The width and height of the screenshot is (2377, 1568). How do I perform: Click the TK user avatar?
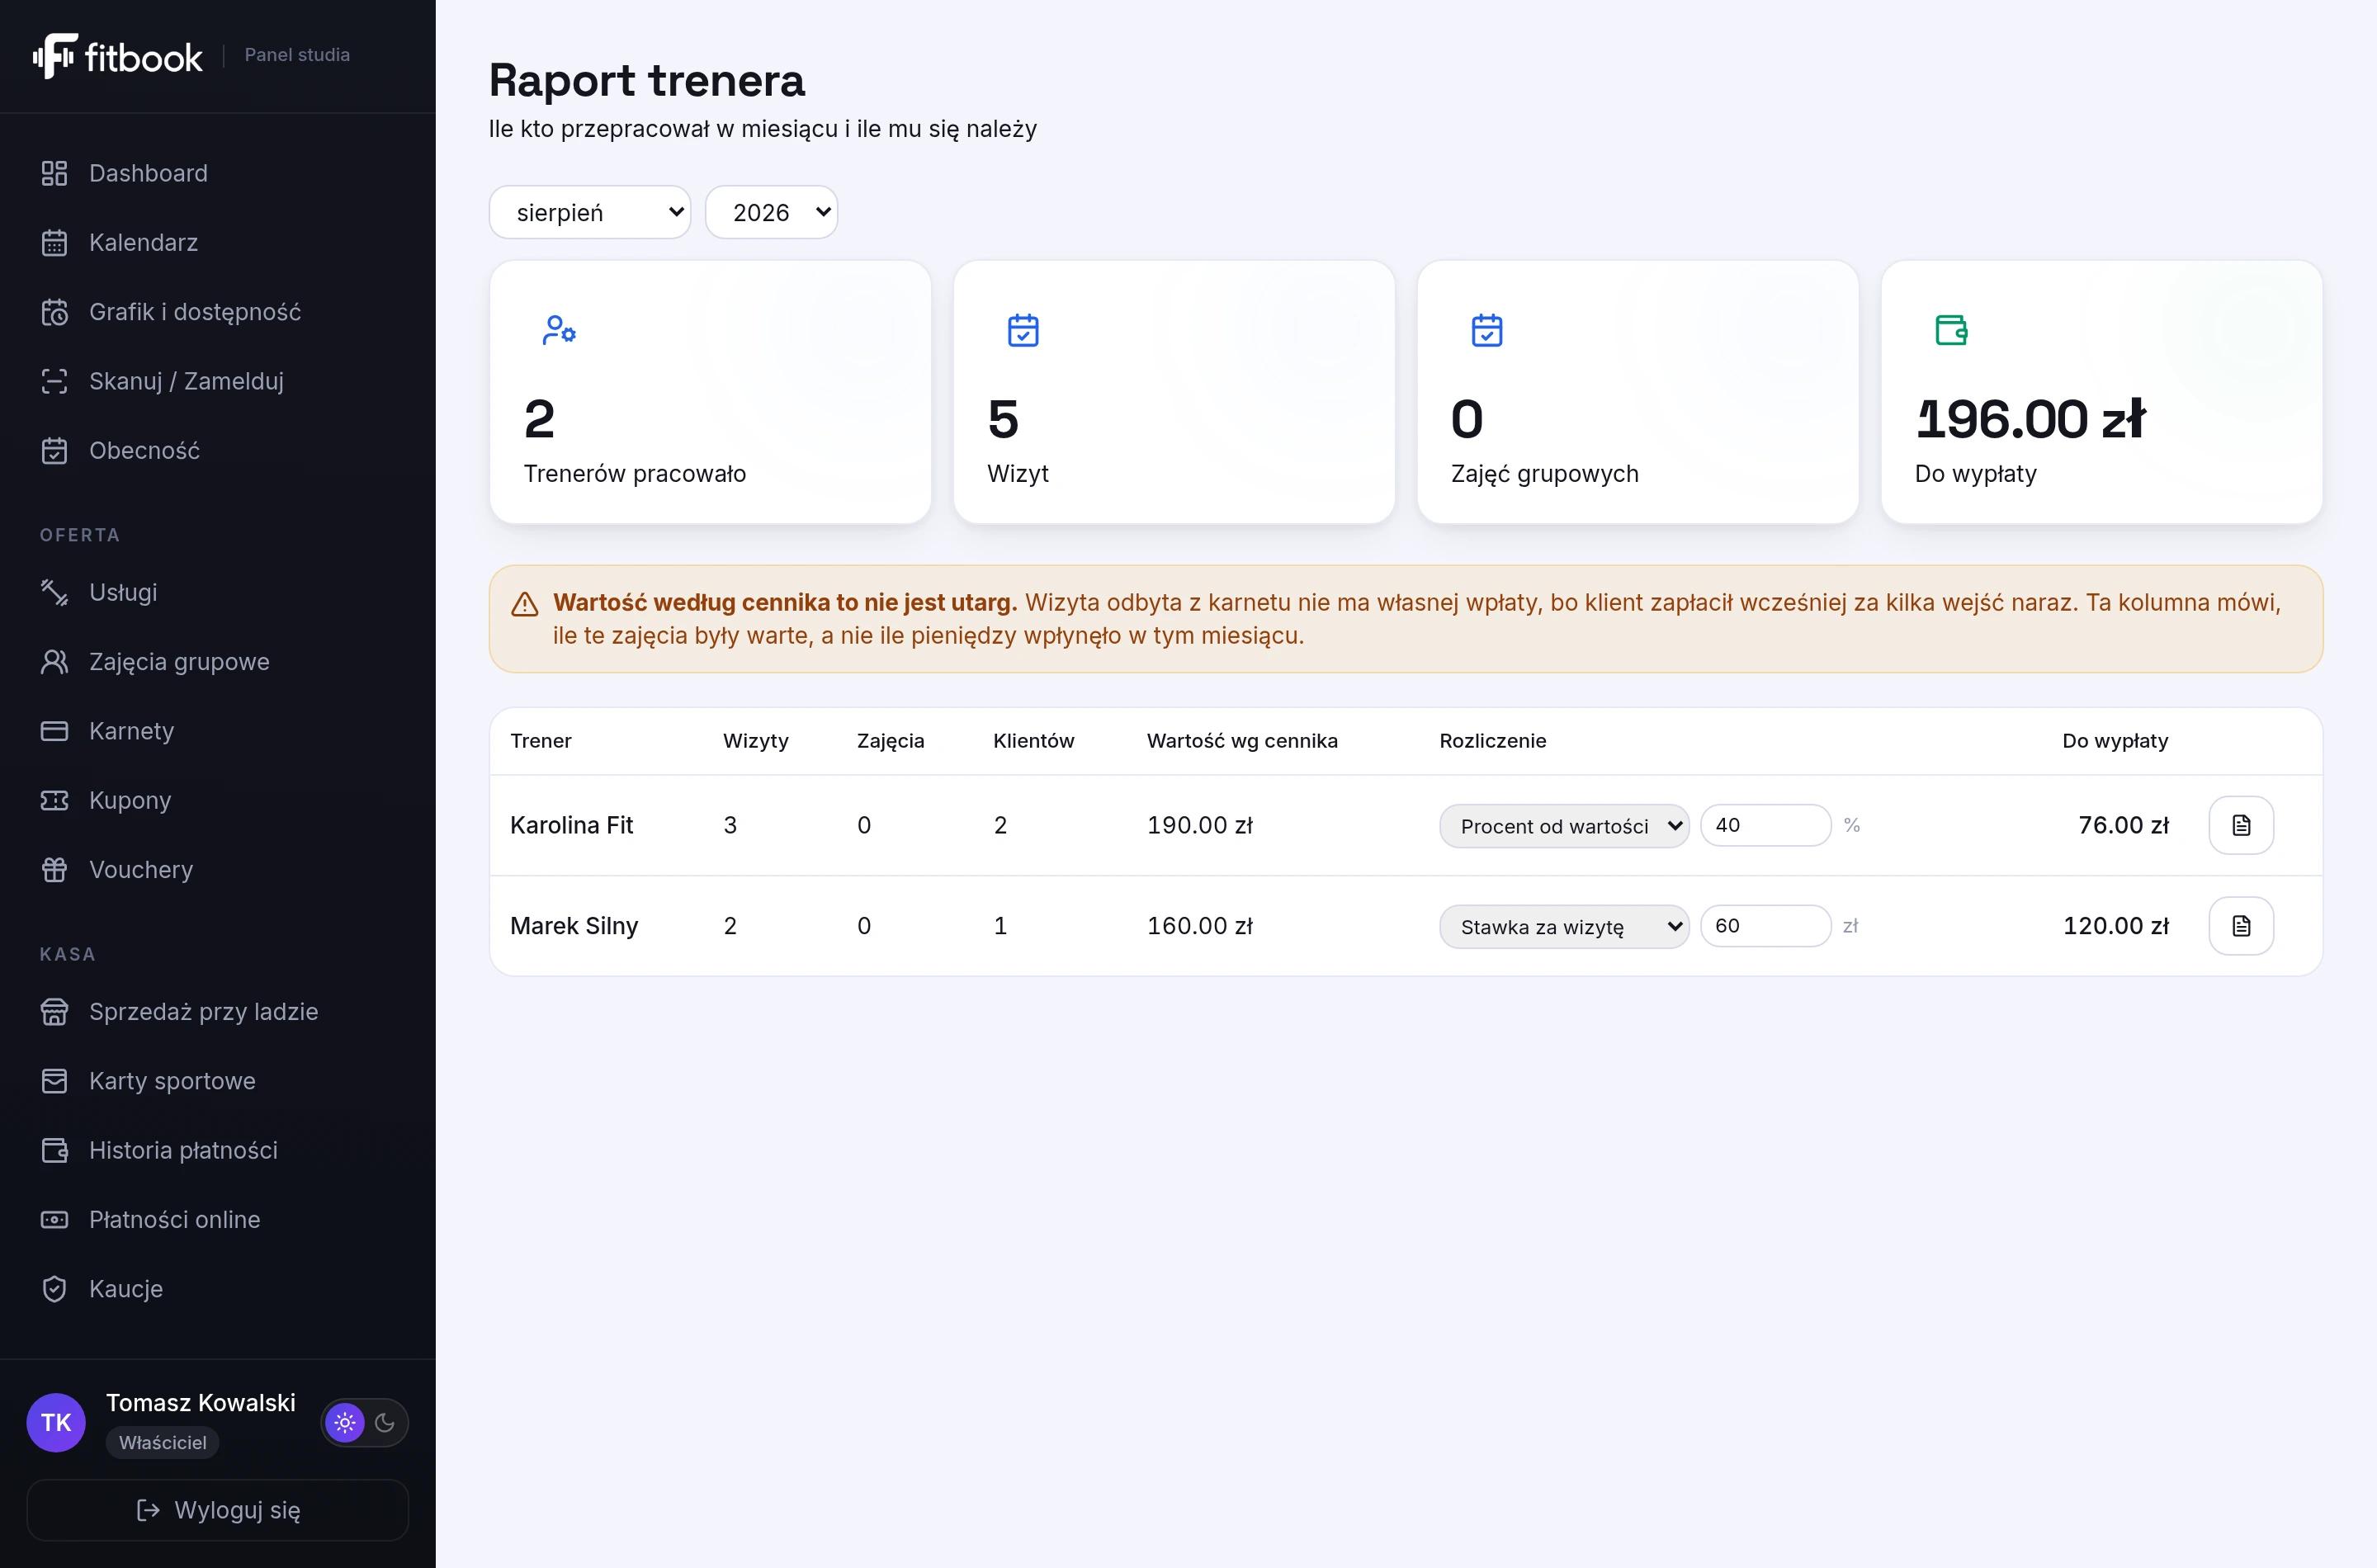[56, 1422]
